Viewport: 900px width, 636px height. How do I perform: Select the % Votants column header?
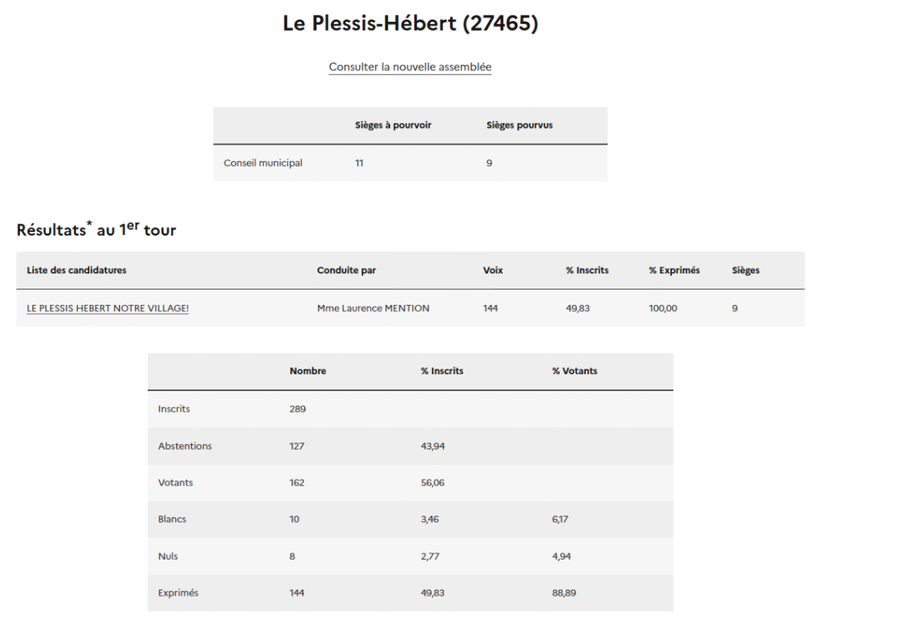[574, 371]
